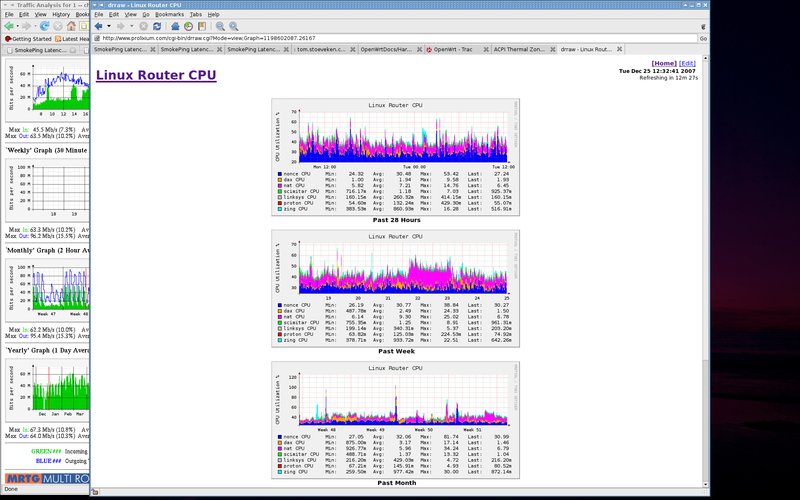Switch to the tom.stoeveken.c... tab
The image size is (800, 500).
click(324, 49)
